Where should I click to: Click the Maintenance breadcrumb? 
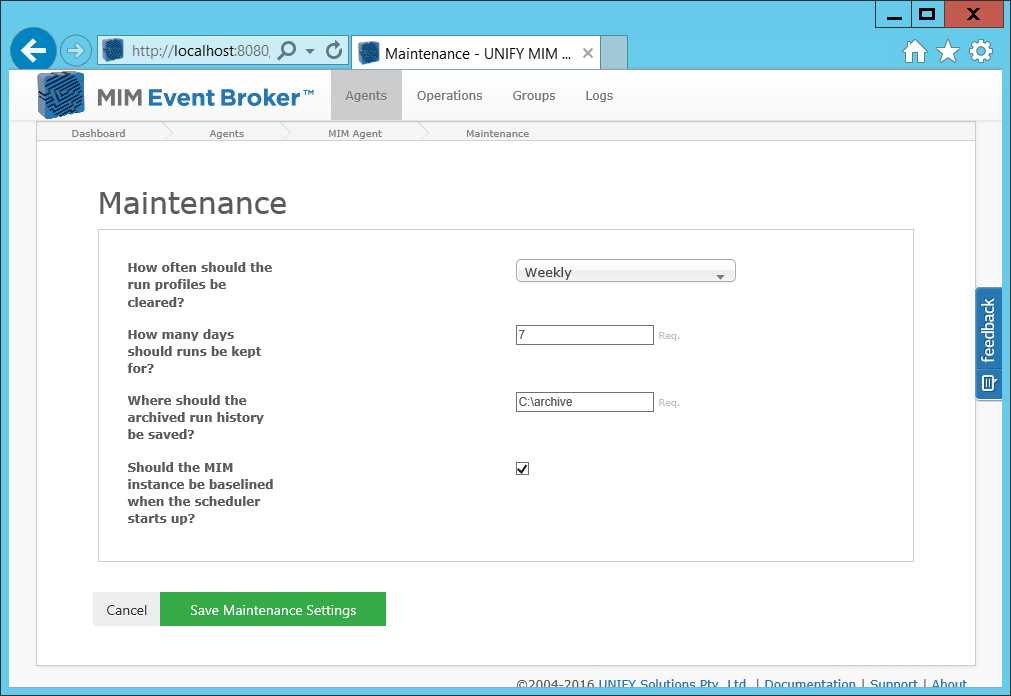[497, 133]
